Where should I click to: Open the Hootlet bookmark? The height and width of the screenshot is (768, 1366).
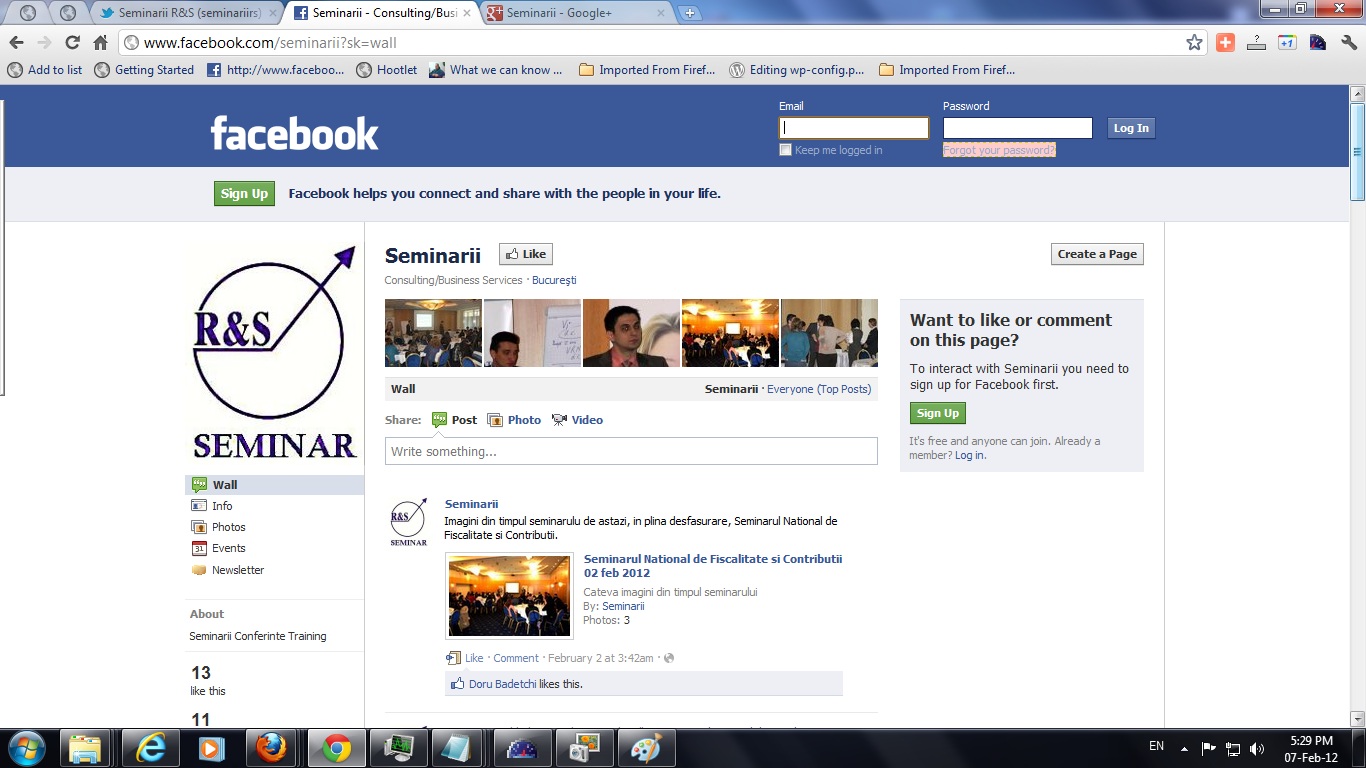[387, 70]
